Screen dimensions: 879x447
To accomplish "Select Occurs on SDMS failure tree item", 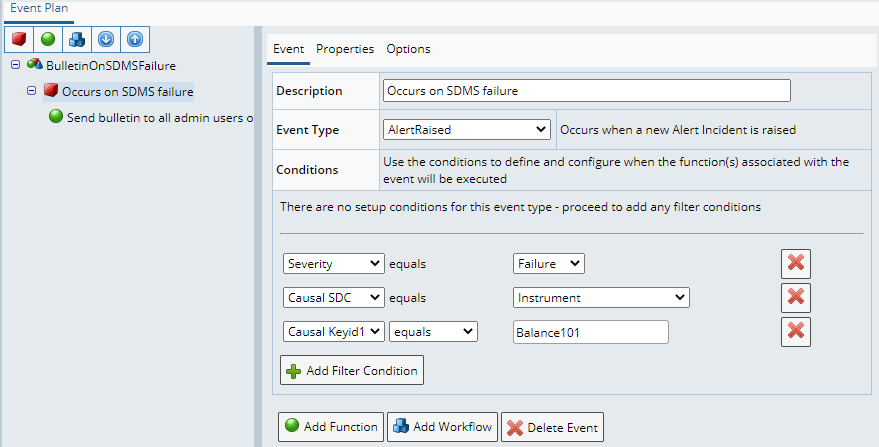I will pyautogui.click(x=128, y=91).
